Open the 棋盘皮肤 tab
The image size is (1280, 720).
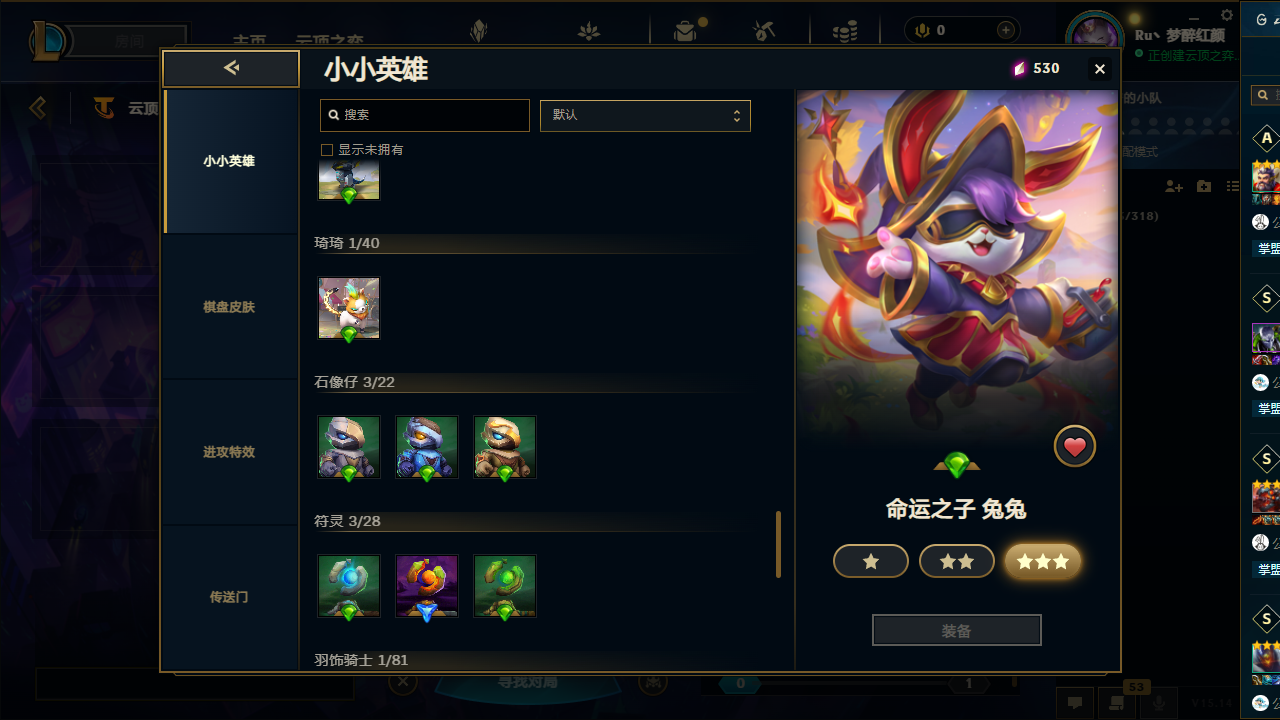tap(229, 307)
